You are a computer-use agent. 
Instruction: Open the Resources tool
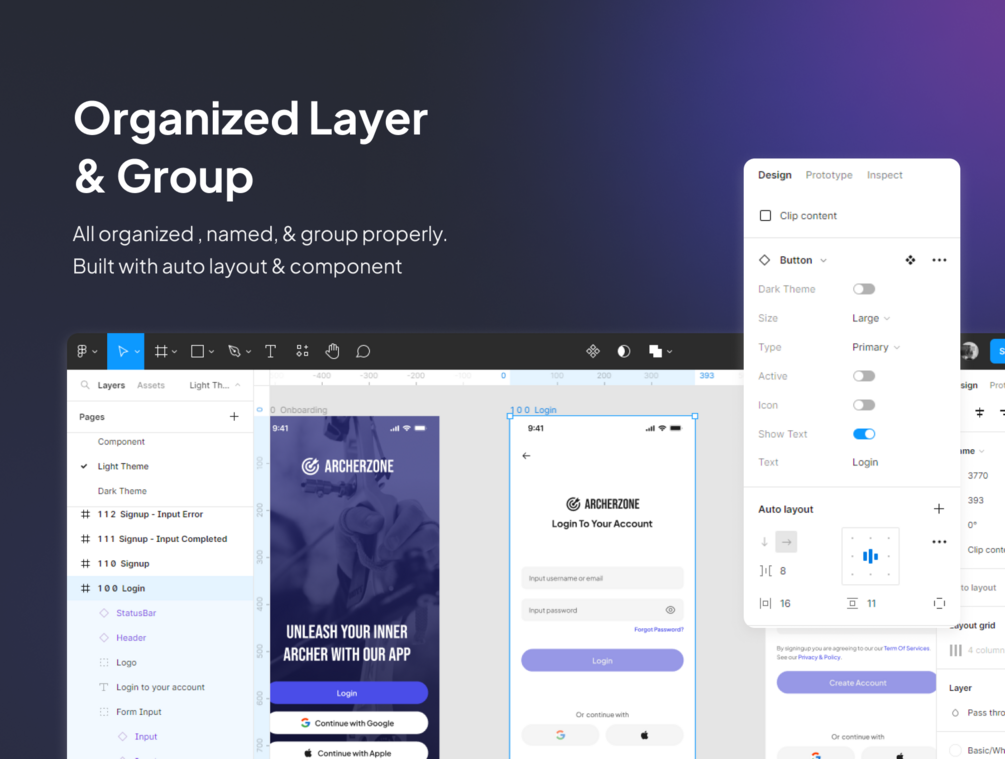303,351
